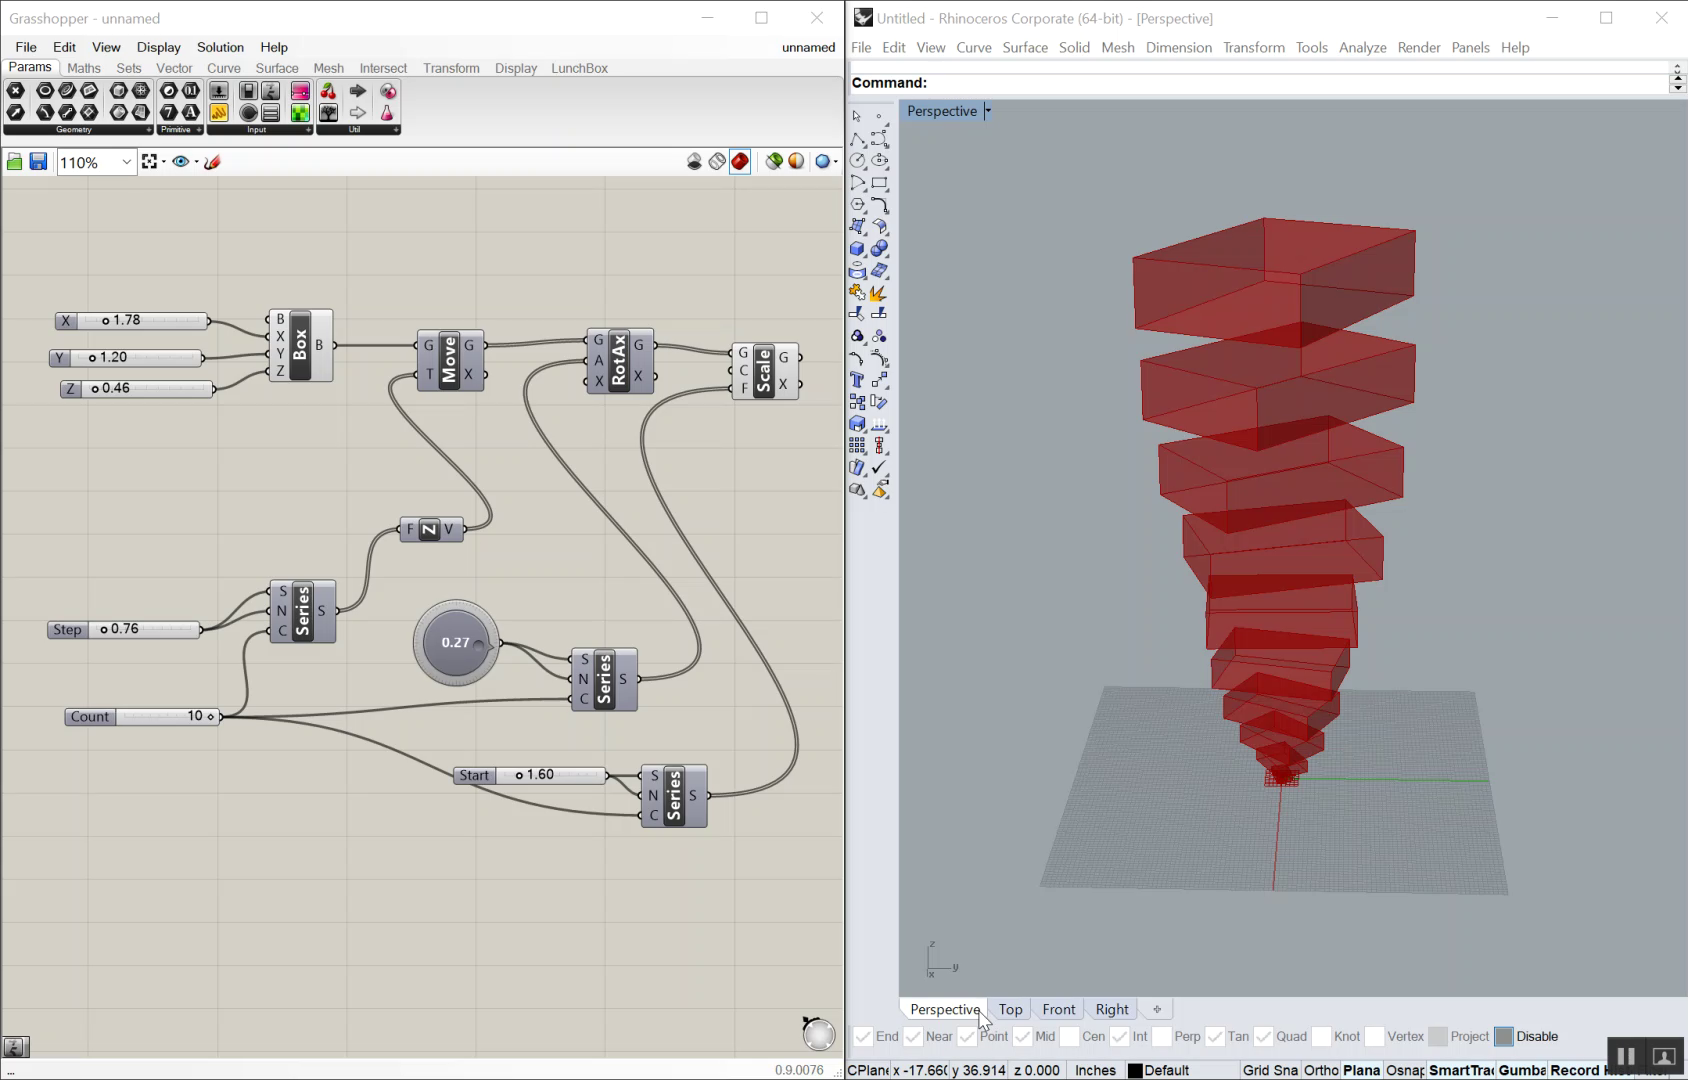Image resolution: width=1688 pixels, height=1080 pixels.
Task: Switch to the Top viewport tab
Action: [1010, 1009]
